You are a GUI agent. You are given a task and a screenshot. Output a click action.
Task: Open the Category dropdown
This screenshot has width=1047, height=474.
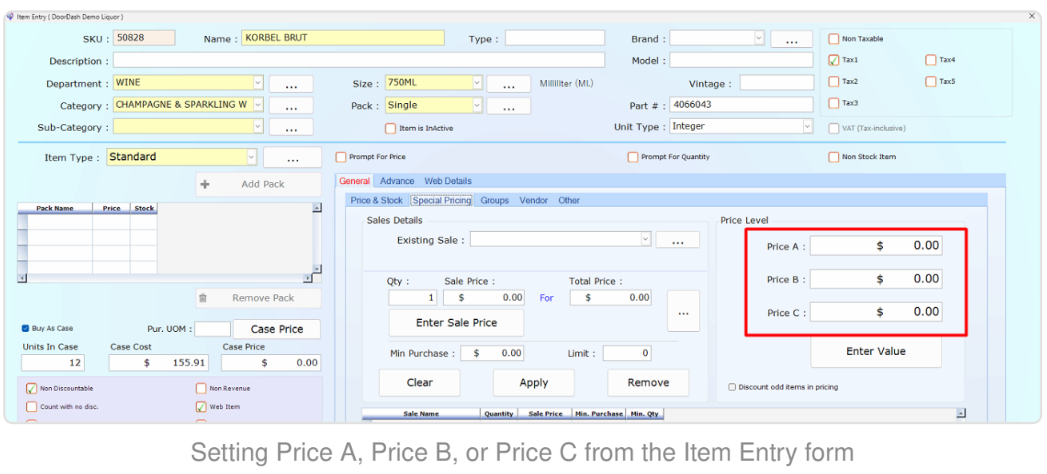click(x=258, y=105)
